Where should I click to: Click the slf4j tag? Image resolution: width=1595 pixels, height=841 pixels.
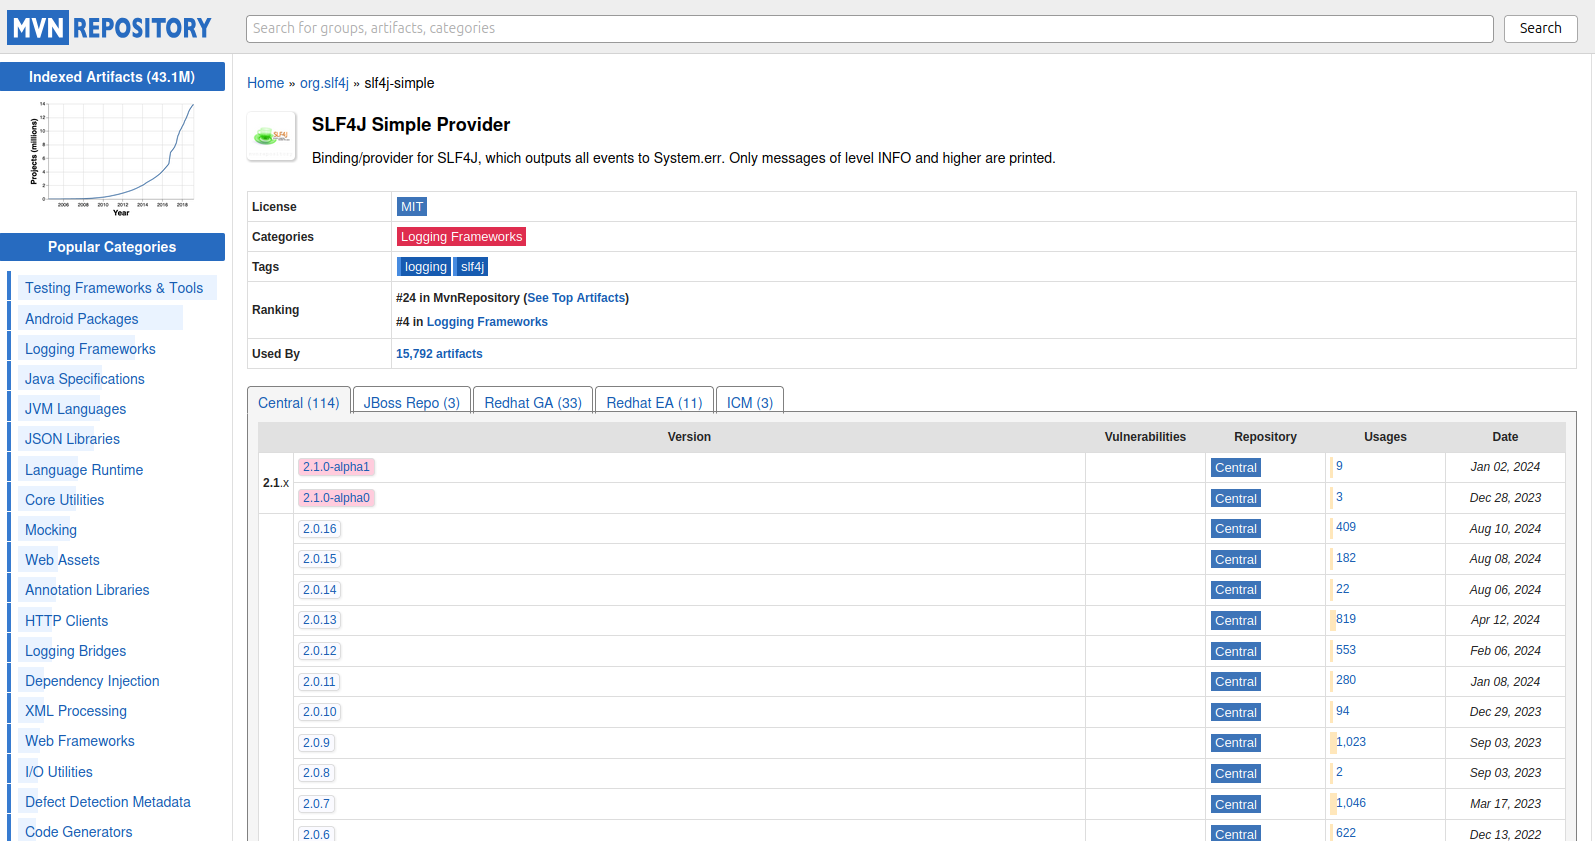point(472,267)
